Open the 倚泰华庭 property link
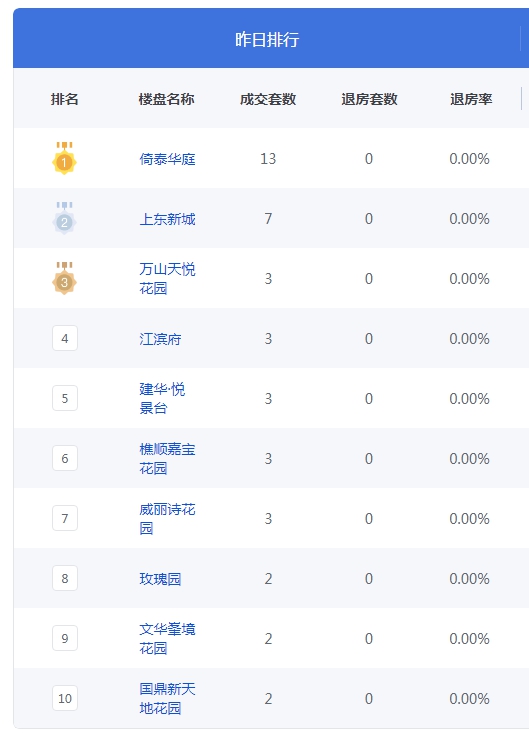 167,159
